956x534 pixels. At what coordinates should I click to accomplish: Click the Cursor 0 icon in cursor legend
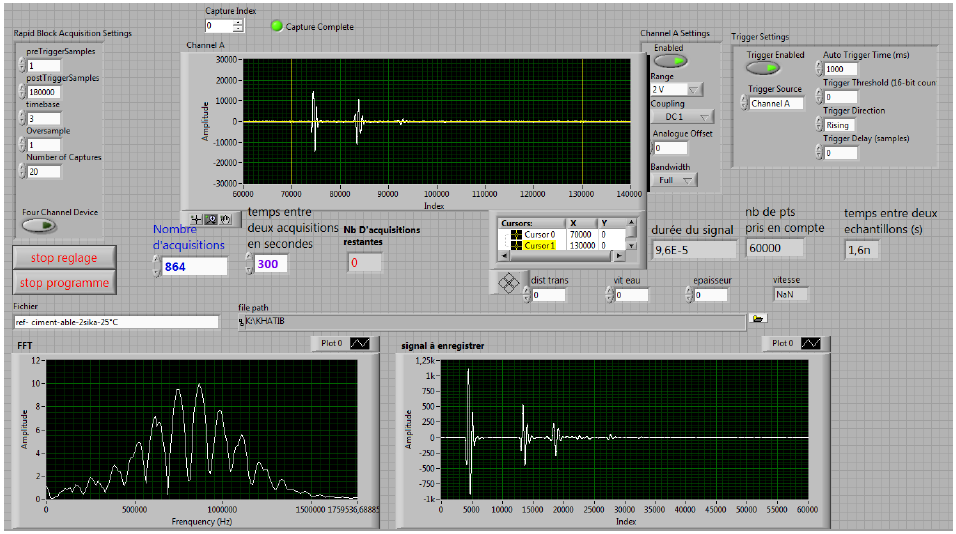tap(516, 234)
